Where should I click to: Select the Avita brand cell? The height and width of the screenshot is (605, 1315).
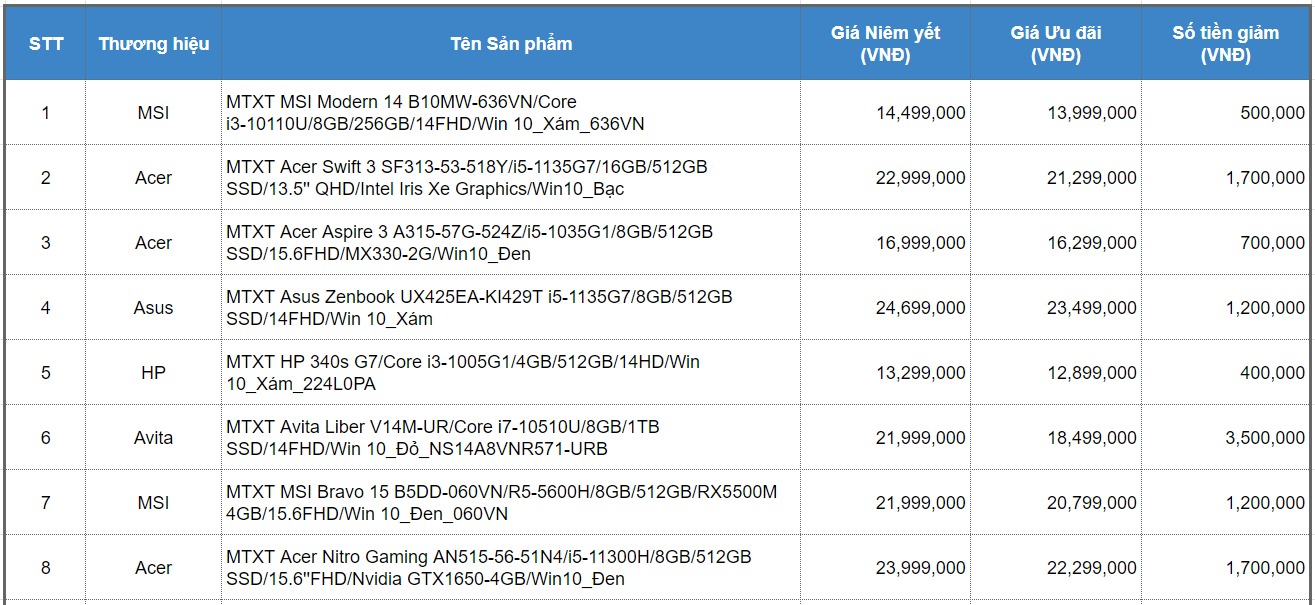click(154, 438)
